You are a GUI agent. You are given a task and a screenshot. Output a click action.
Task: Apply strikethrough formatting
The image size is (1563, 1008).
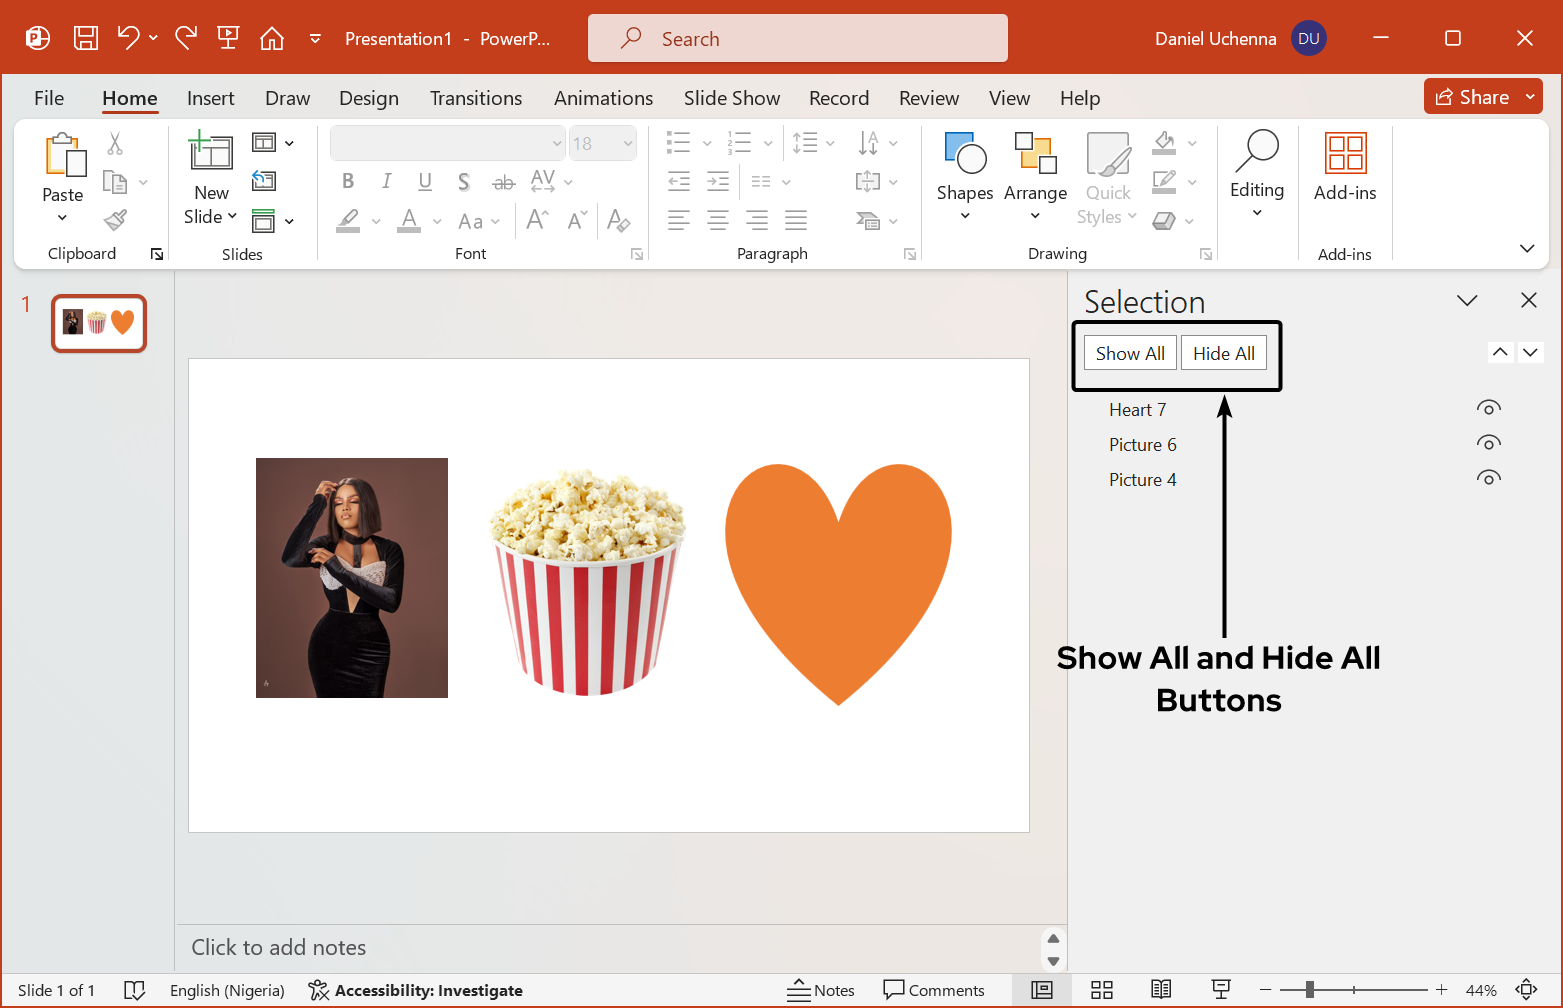coord(503,181)
